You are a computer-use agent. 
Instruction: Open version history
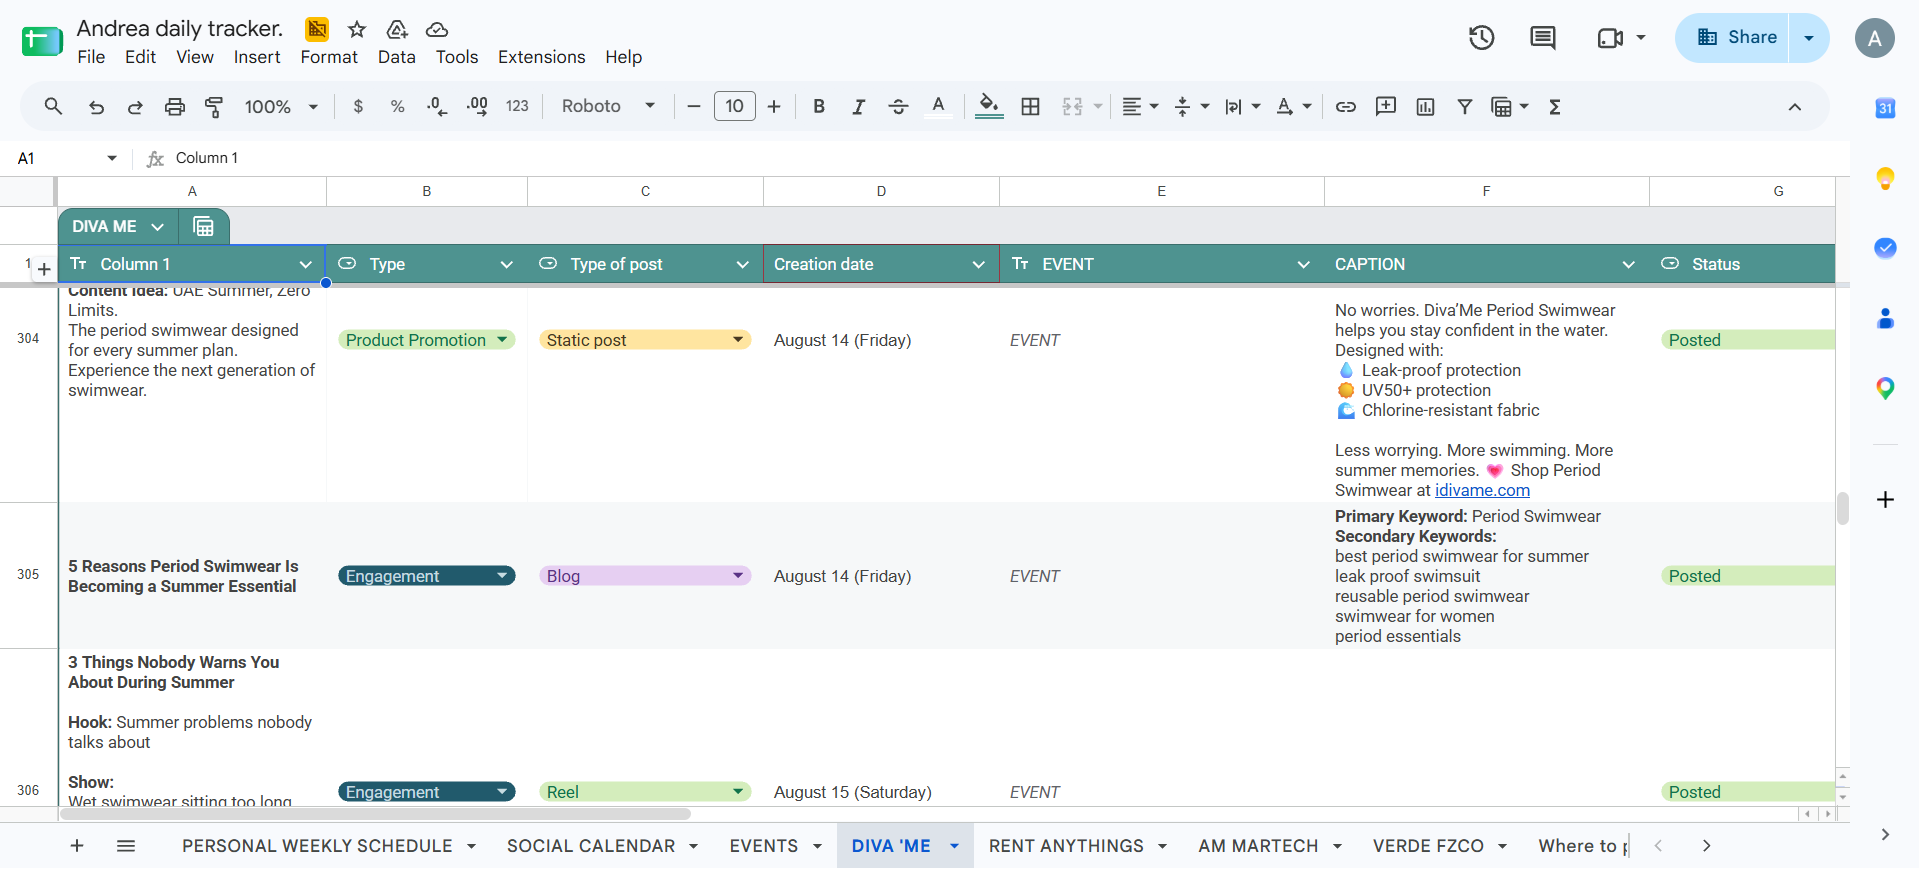(1481, 38)
